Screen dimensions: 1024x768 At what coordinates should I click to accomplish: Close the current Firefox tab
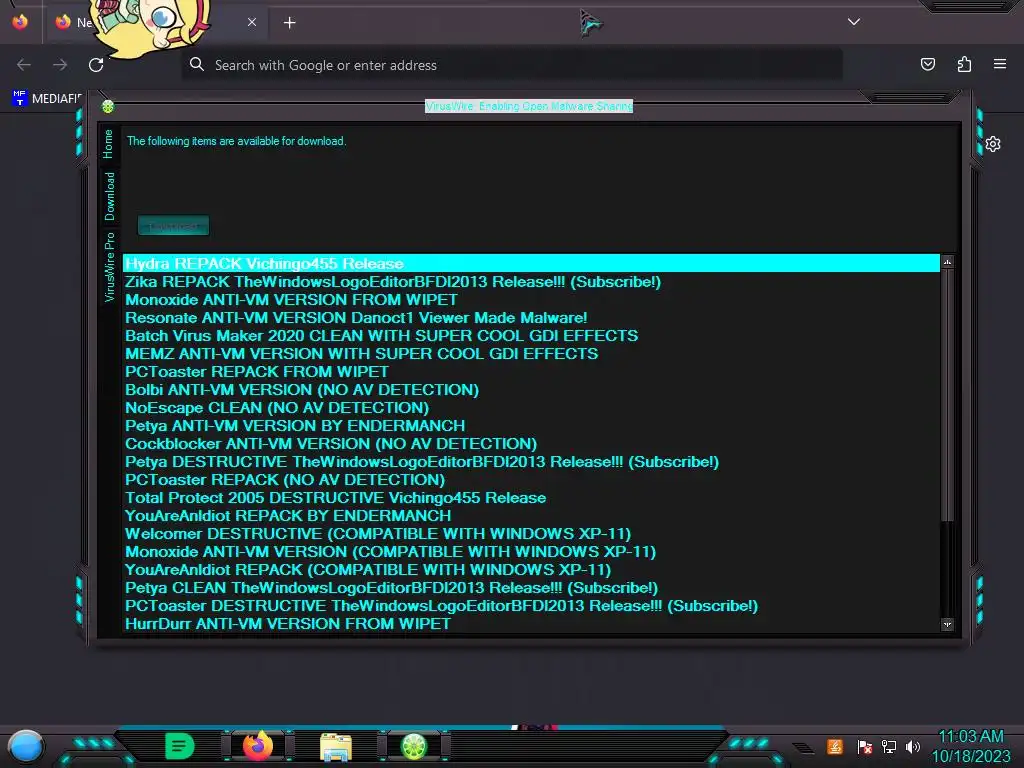pos(252,22)
